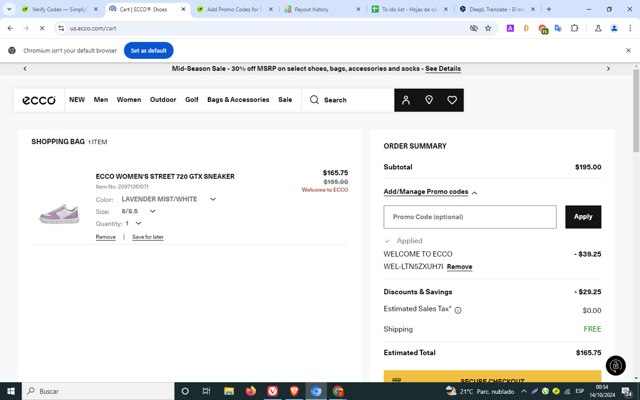Dismiss the default browser notification bar

[x=628, y=51]
